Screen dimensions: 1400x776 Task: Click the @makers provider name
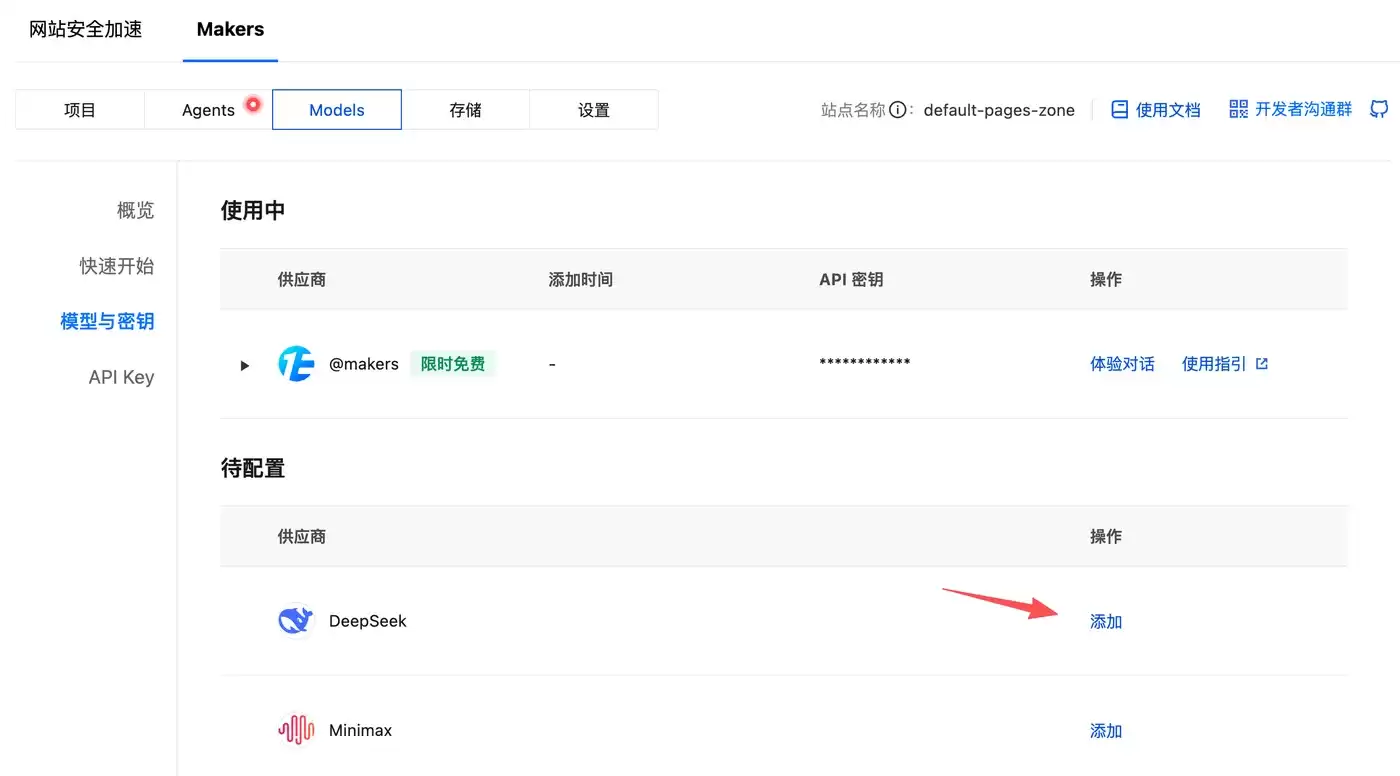[364, 364]
